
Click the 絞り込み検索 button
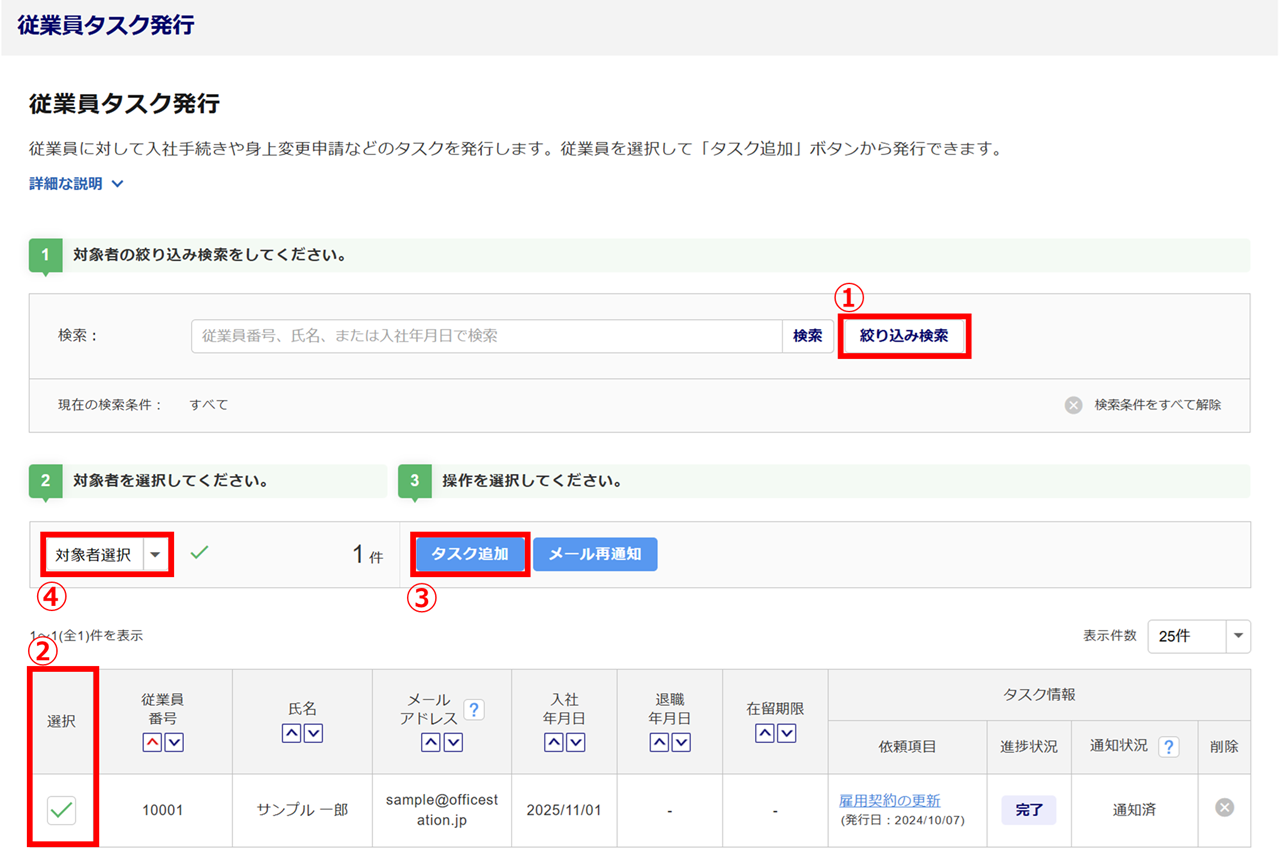pyautogui.click(x=904, y=336)
